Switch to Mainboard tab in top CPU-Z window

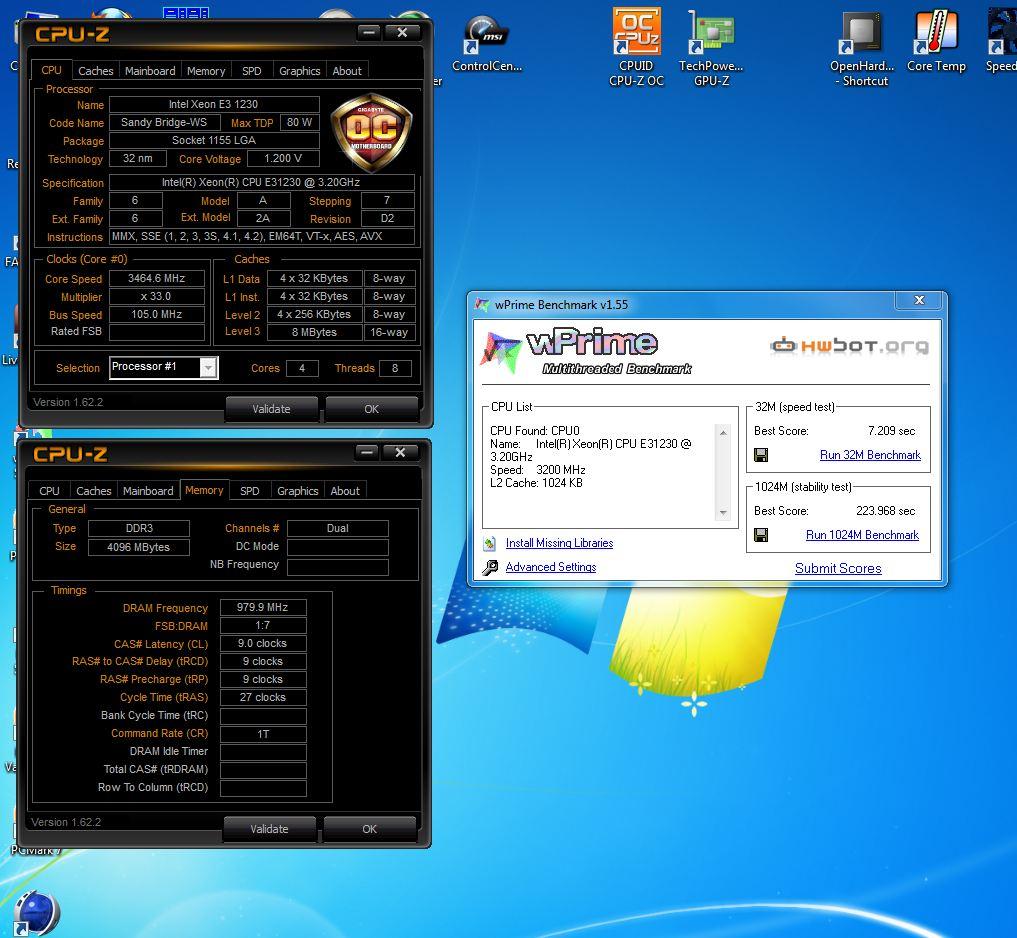(150, 71)
